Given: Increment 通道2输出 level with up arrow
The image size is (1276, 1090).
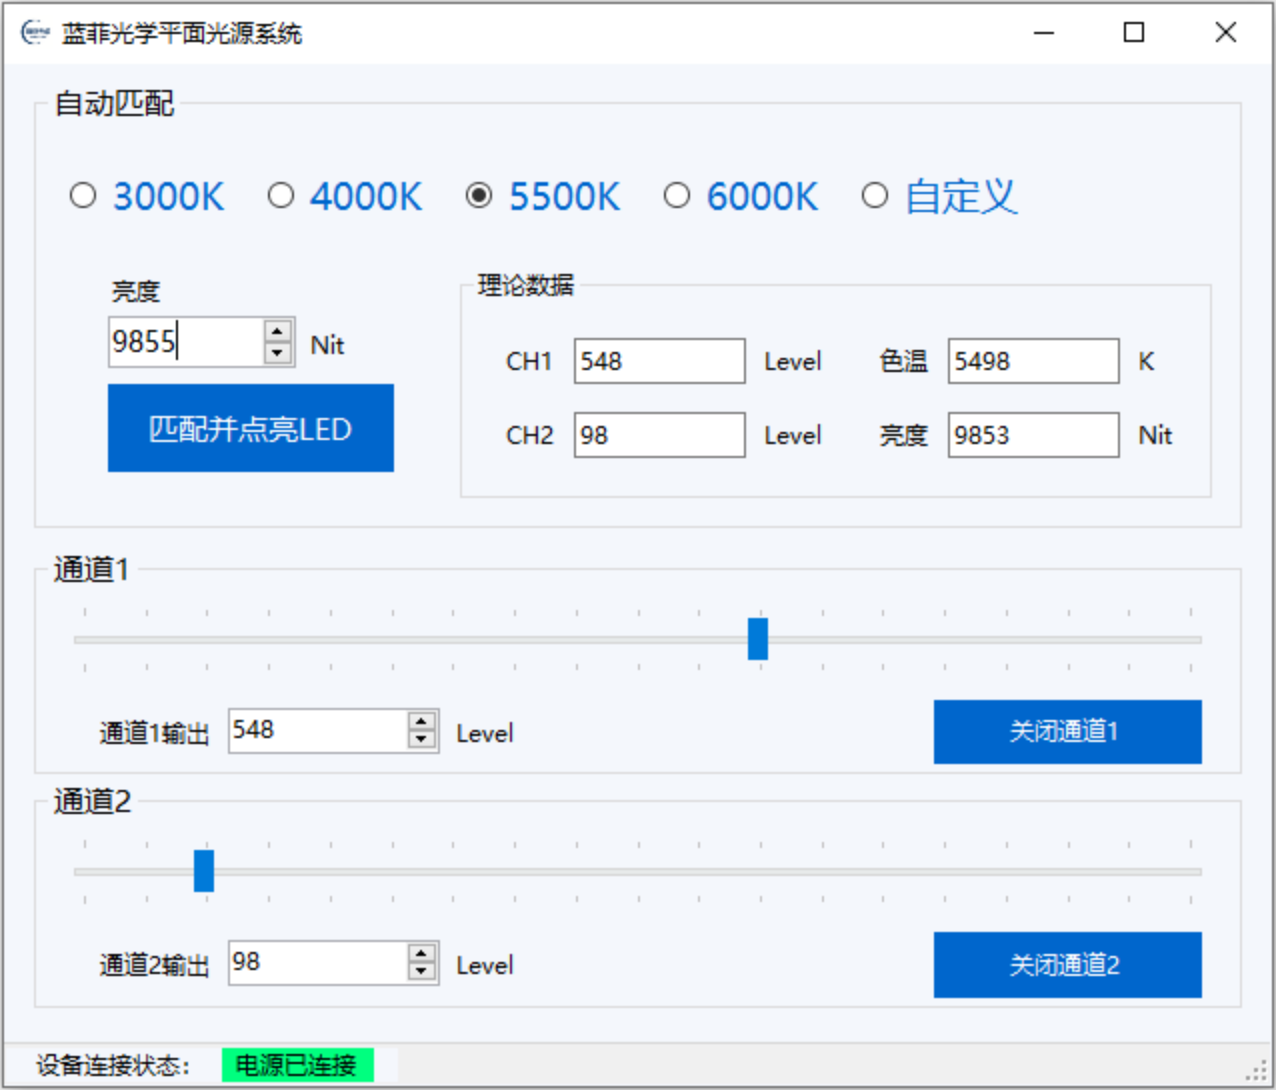Looking at the screenshot, I should pyautogui.click(x=422, y=953).
